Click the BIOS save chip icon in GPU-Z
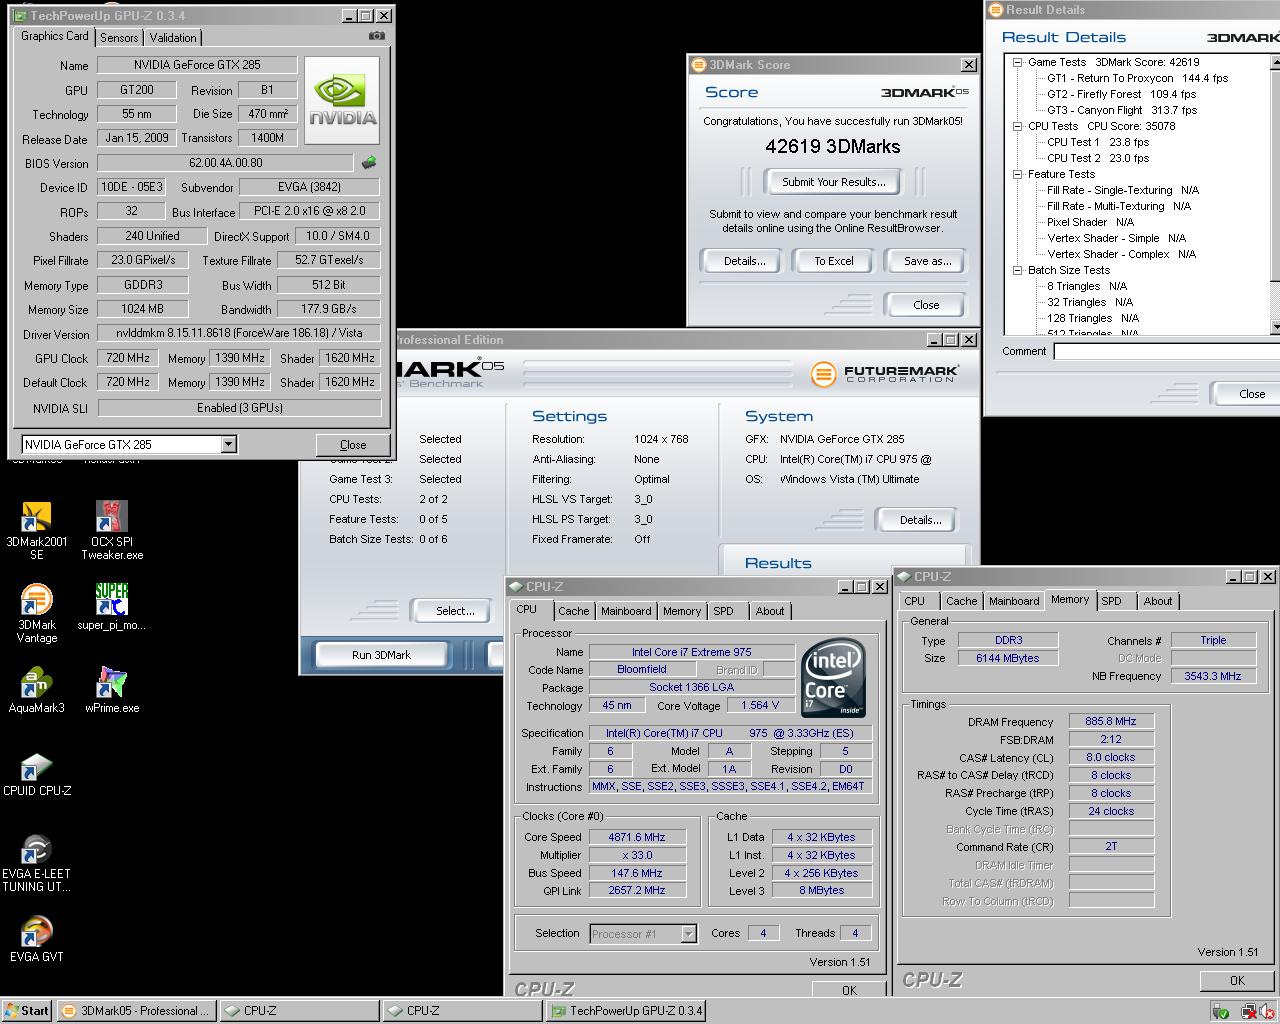The image size is (1280, 1024). click(x=369, y=162)
